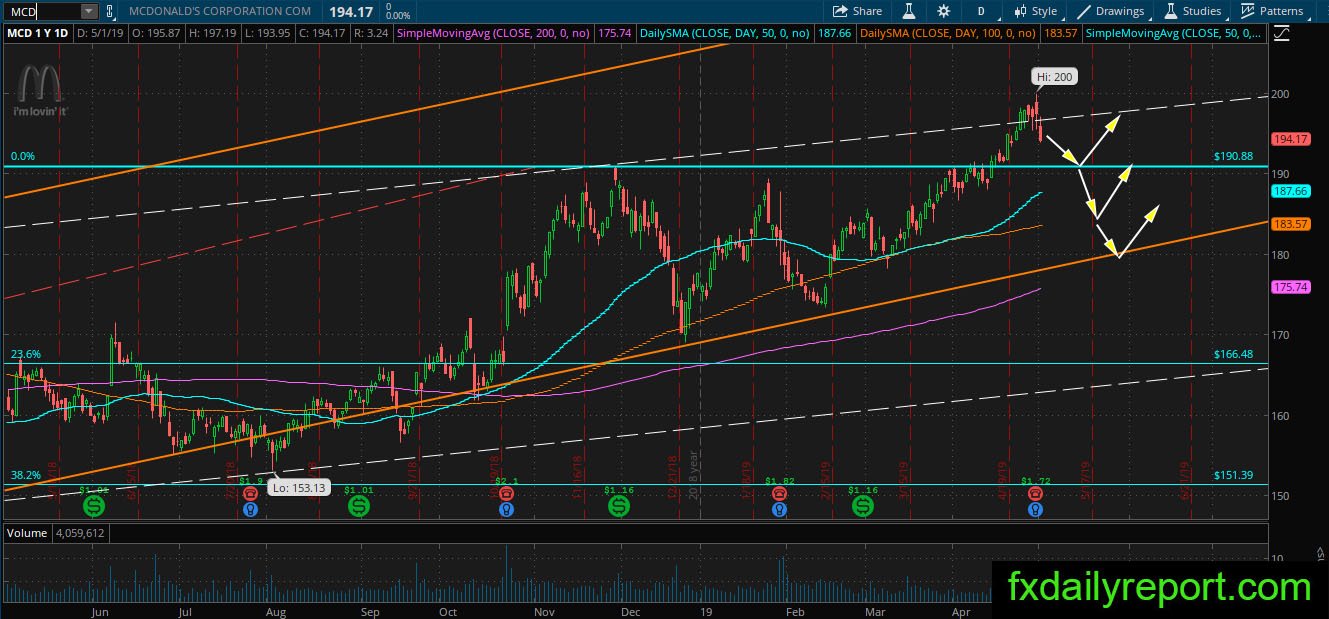Screen dimensions: 1329x619
Task: Click the April conference call bulb icon
Action: [1038, 509]
